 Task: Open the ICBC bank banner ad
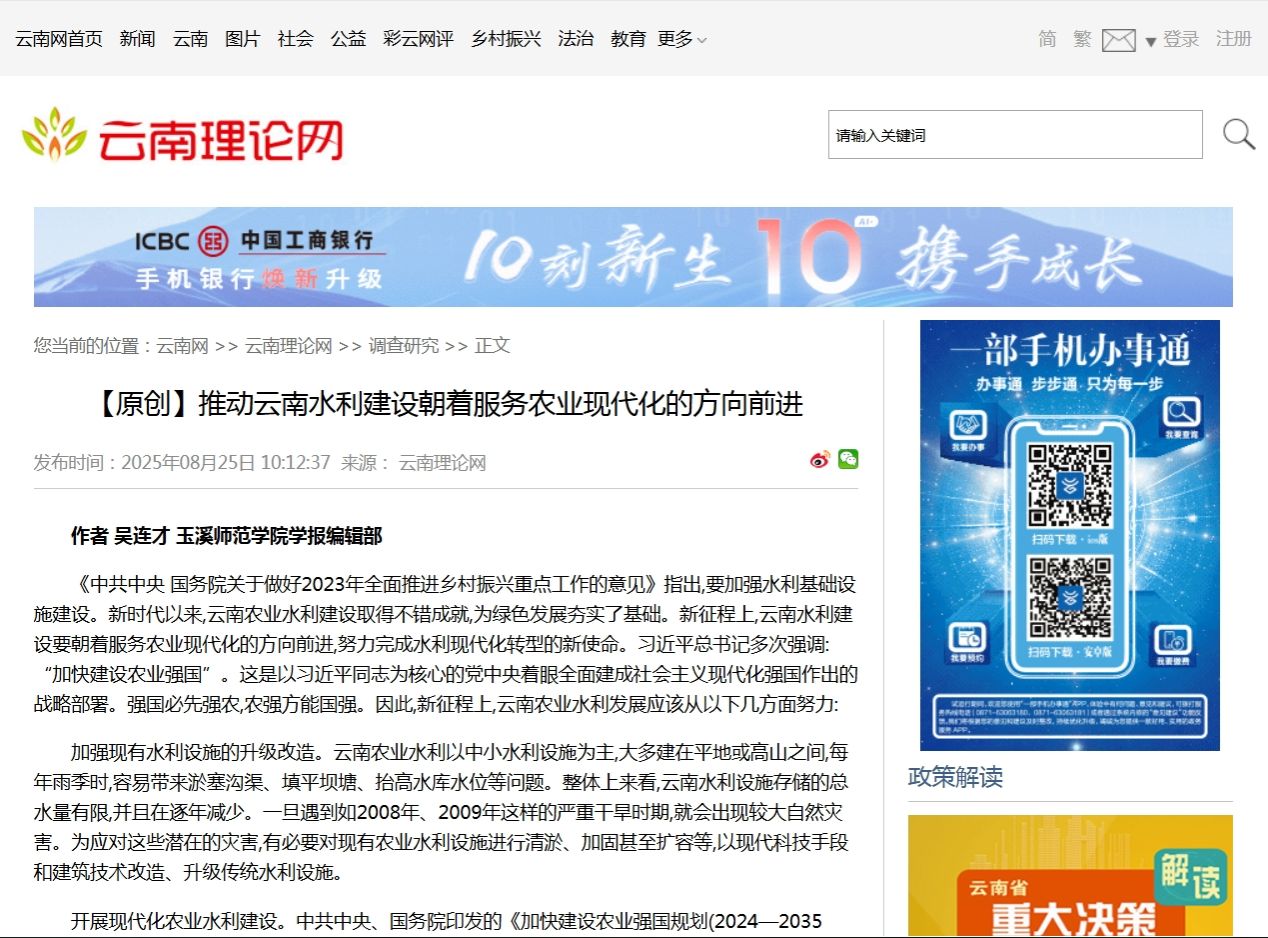pos(633,257)
